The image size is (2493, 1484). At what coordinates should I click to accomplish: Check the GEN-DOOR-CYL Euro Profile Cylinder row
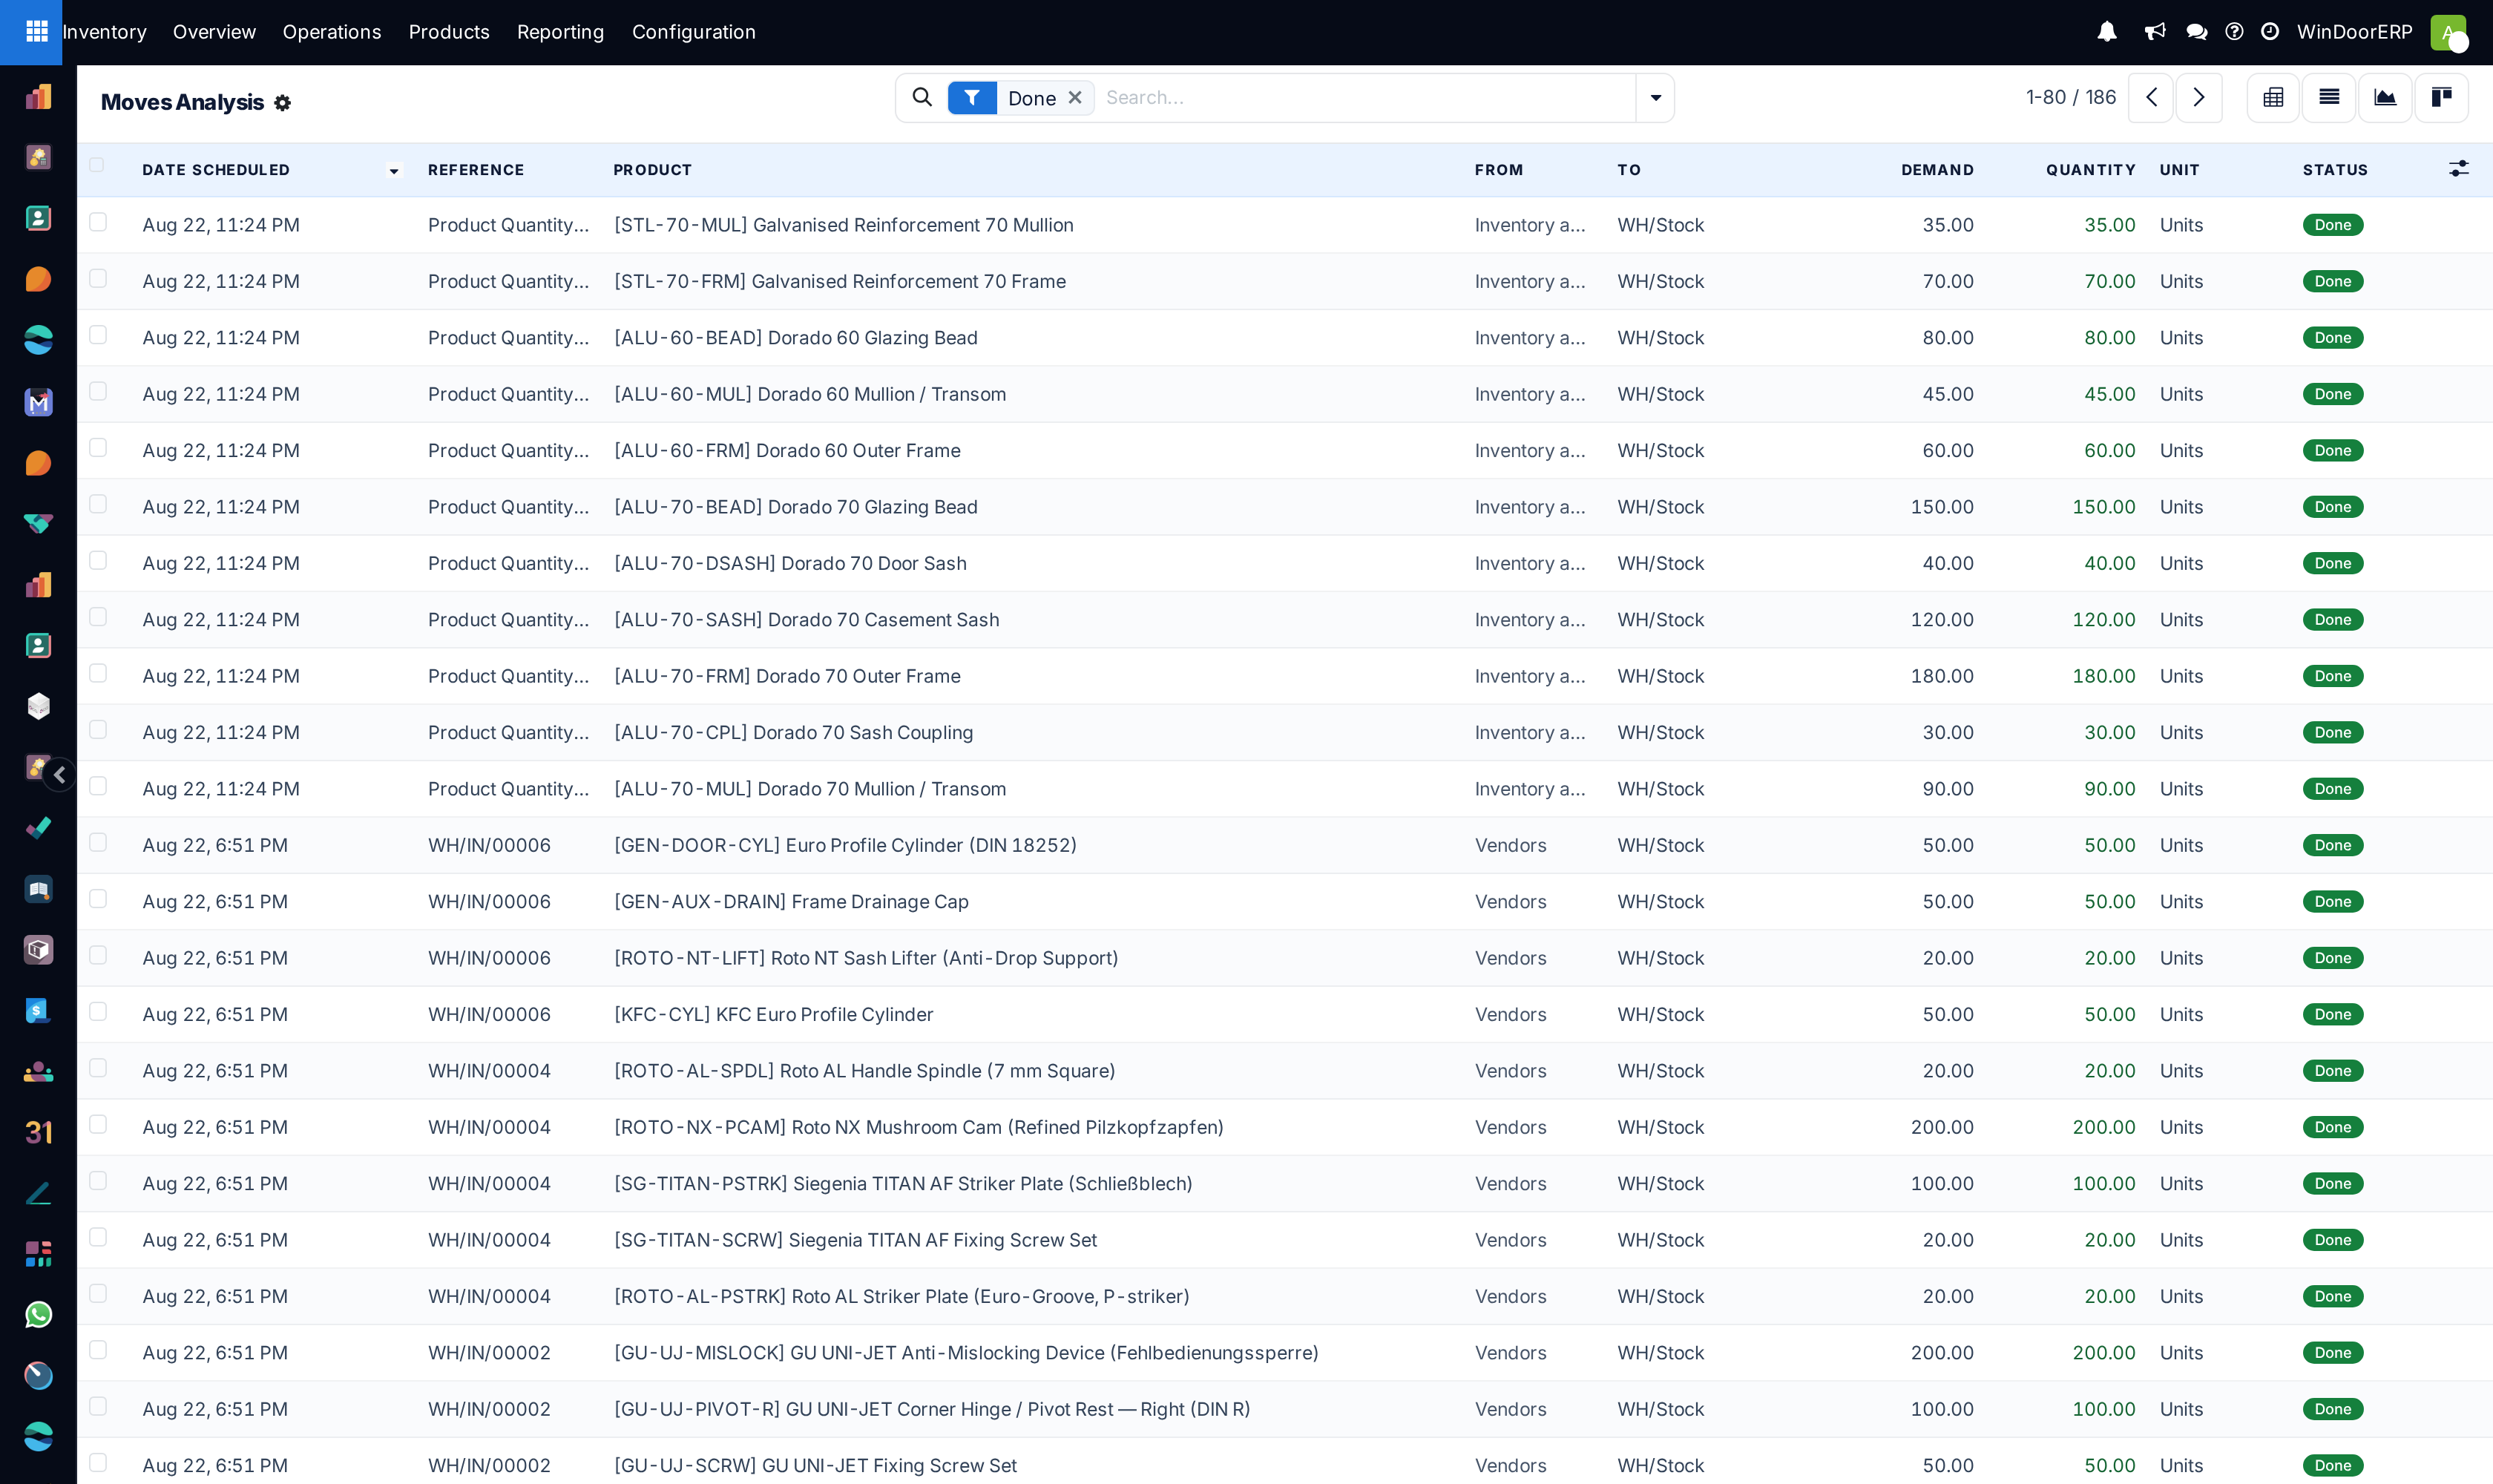(98, 843)
